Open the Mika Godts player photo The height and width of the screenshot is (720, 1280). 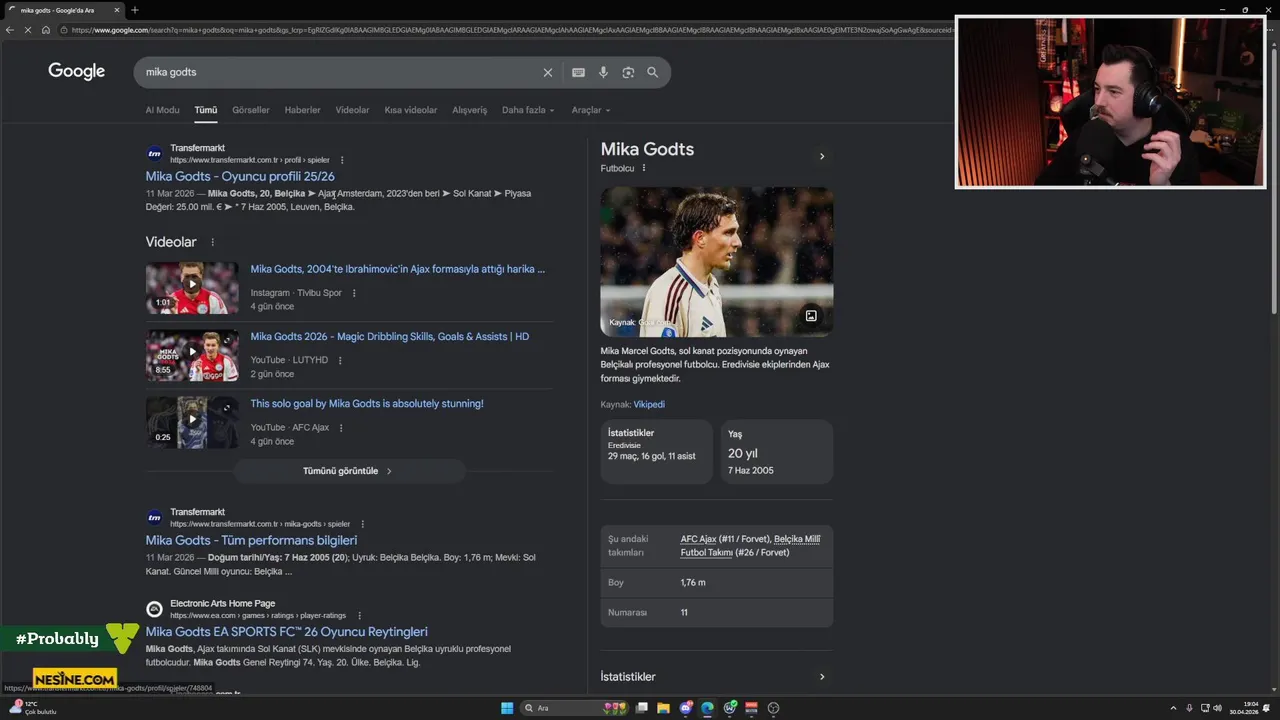point(717,262)
